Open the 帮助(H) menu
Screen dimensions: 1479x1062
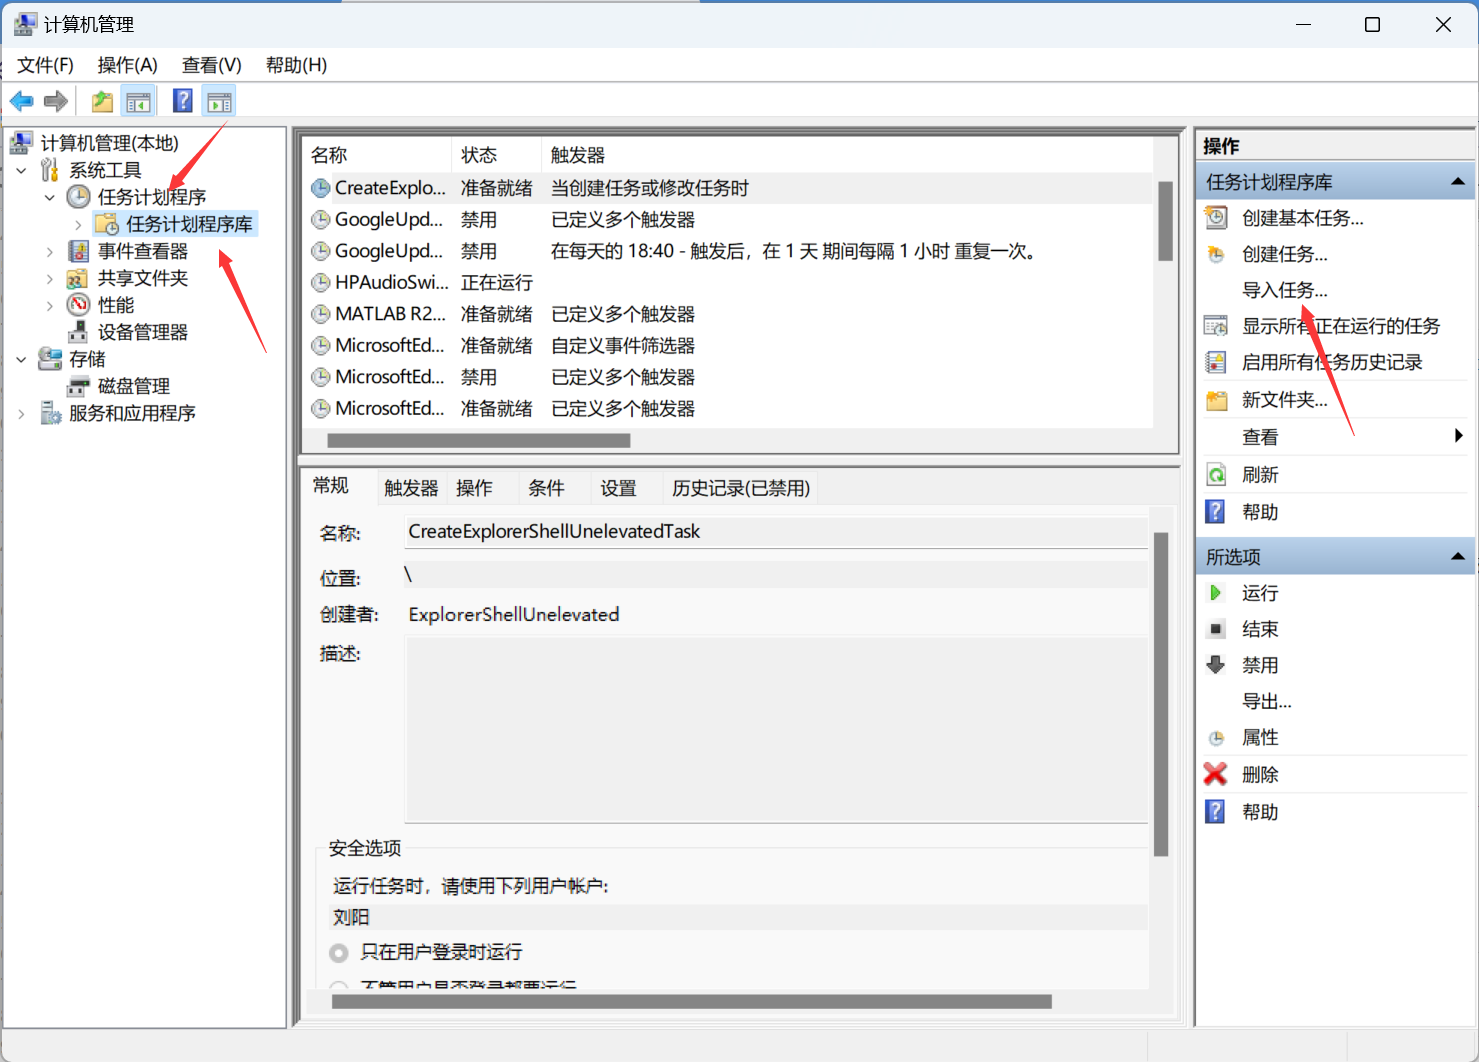coord(296,65)
